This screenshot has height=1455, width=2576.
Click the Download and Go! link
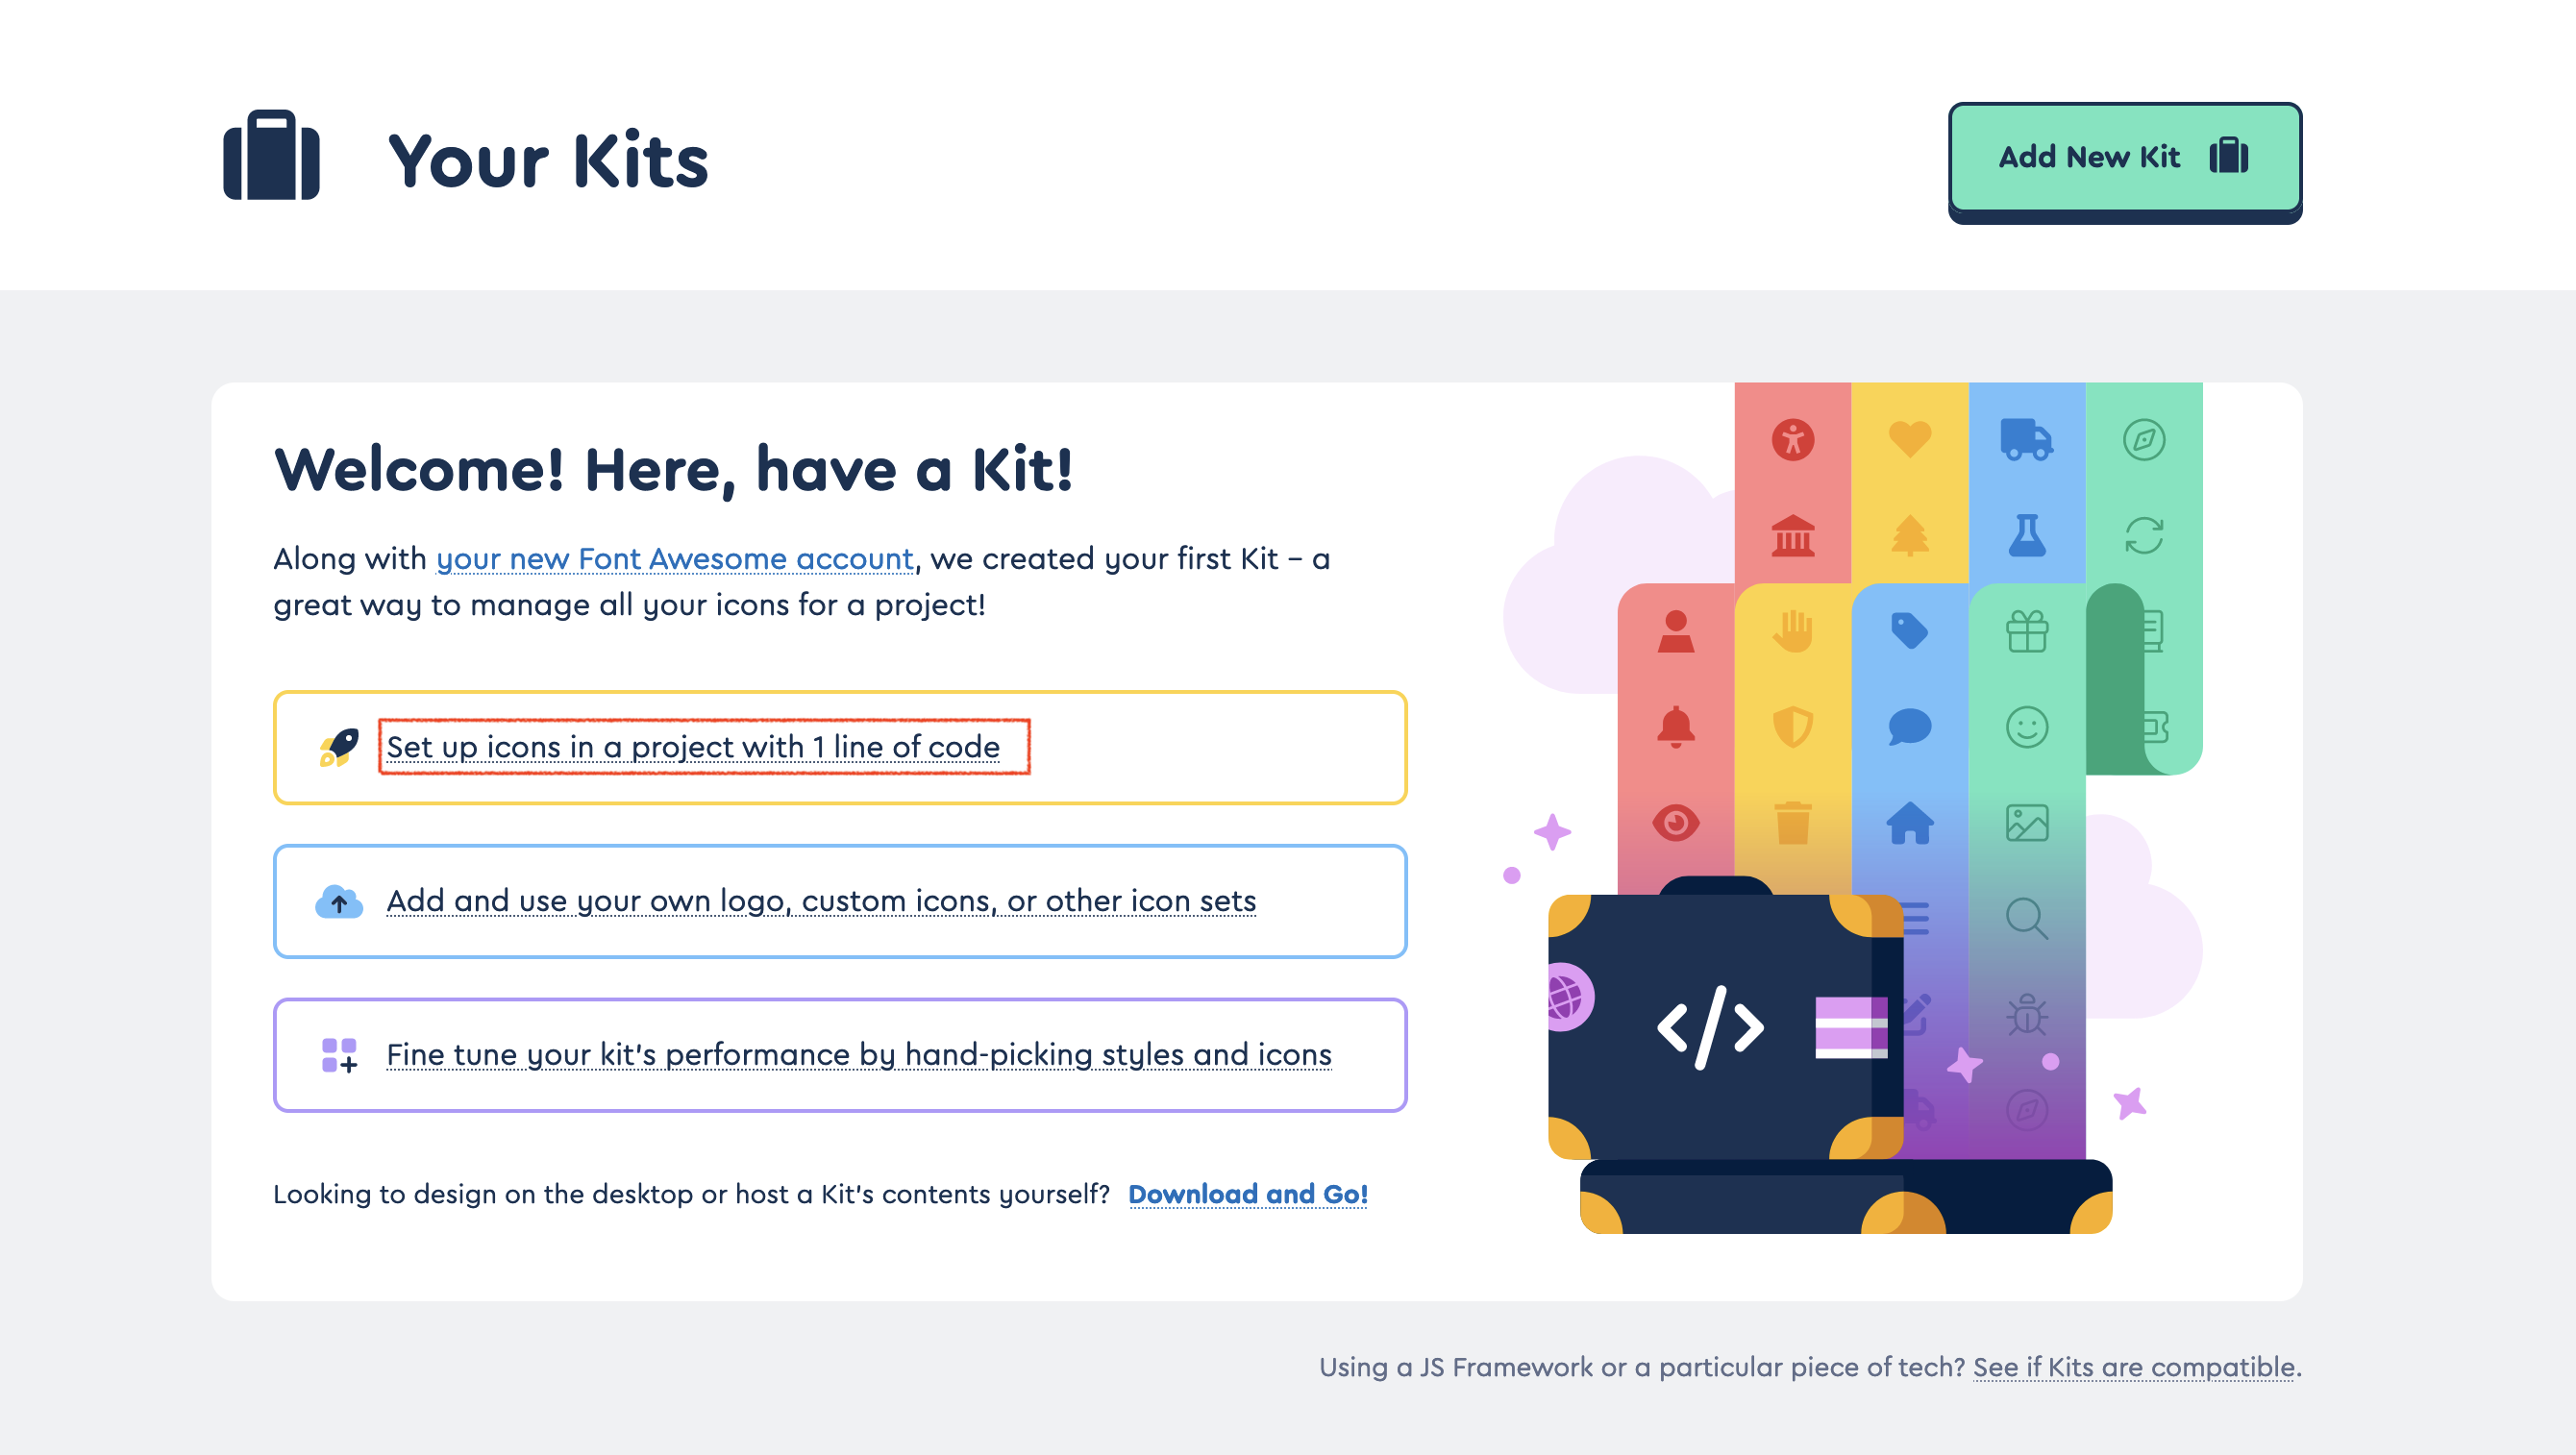pos(1248,1194)
